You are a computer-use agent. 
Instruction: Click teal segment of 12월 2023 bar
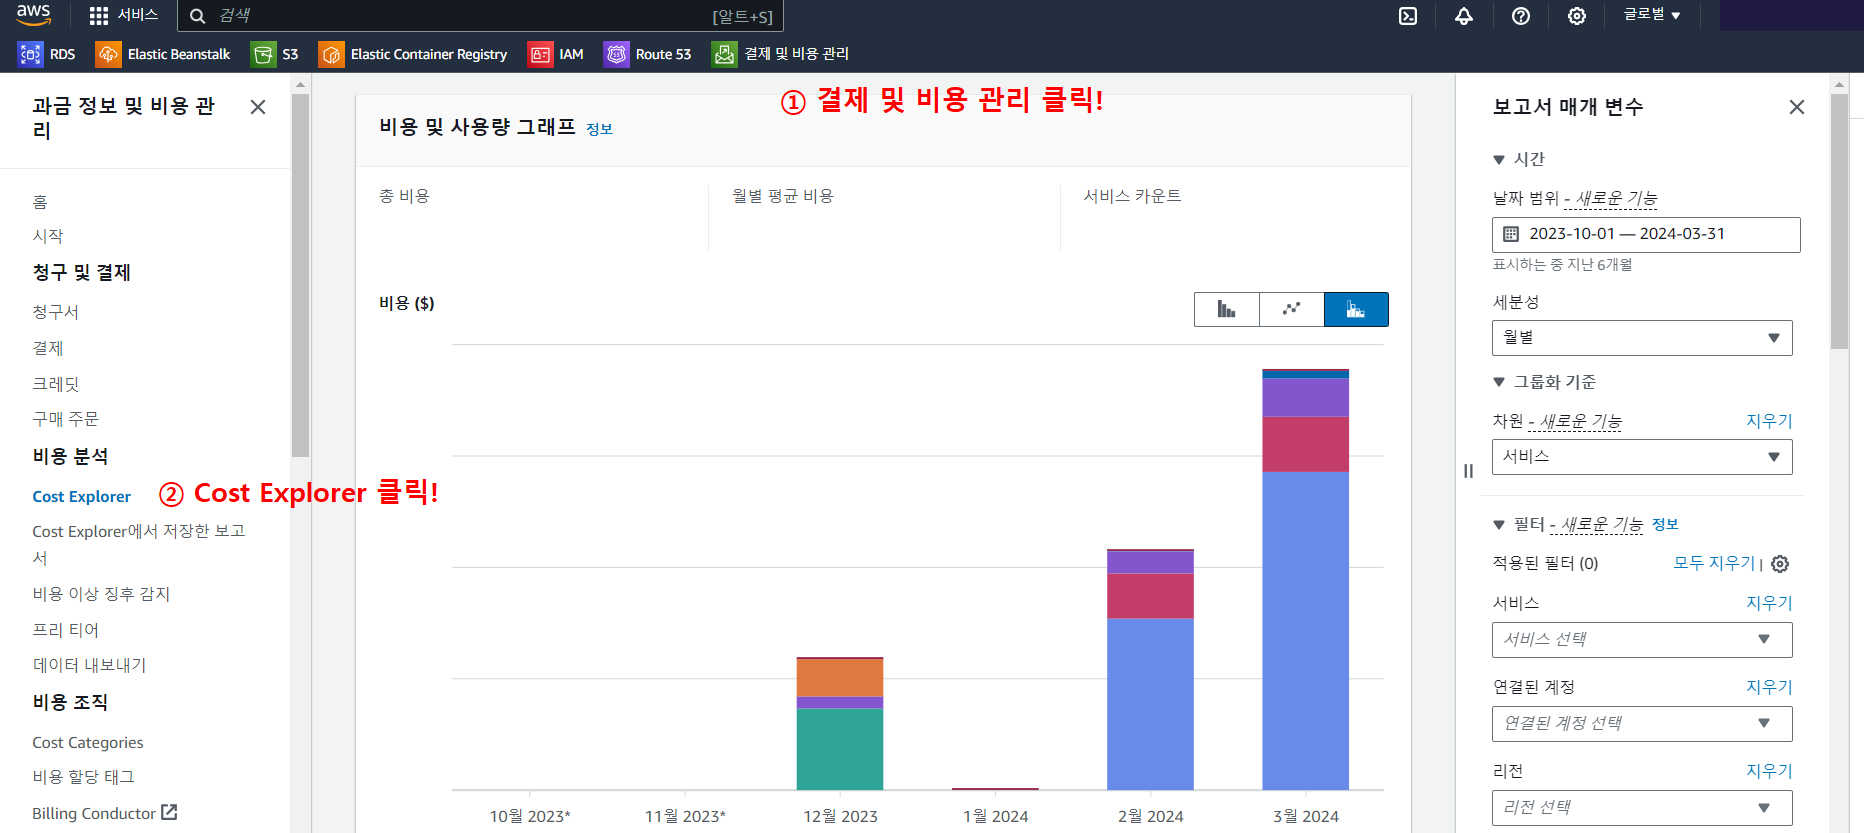840,749
